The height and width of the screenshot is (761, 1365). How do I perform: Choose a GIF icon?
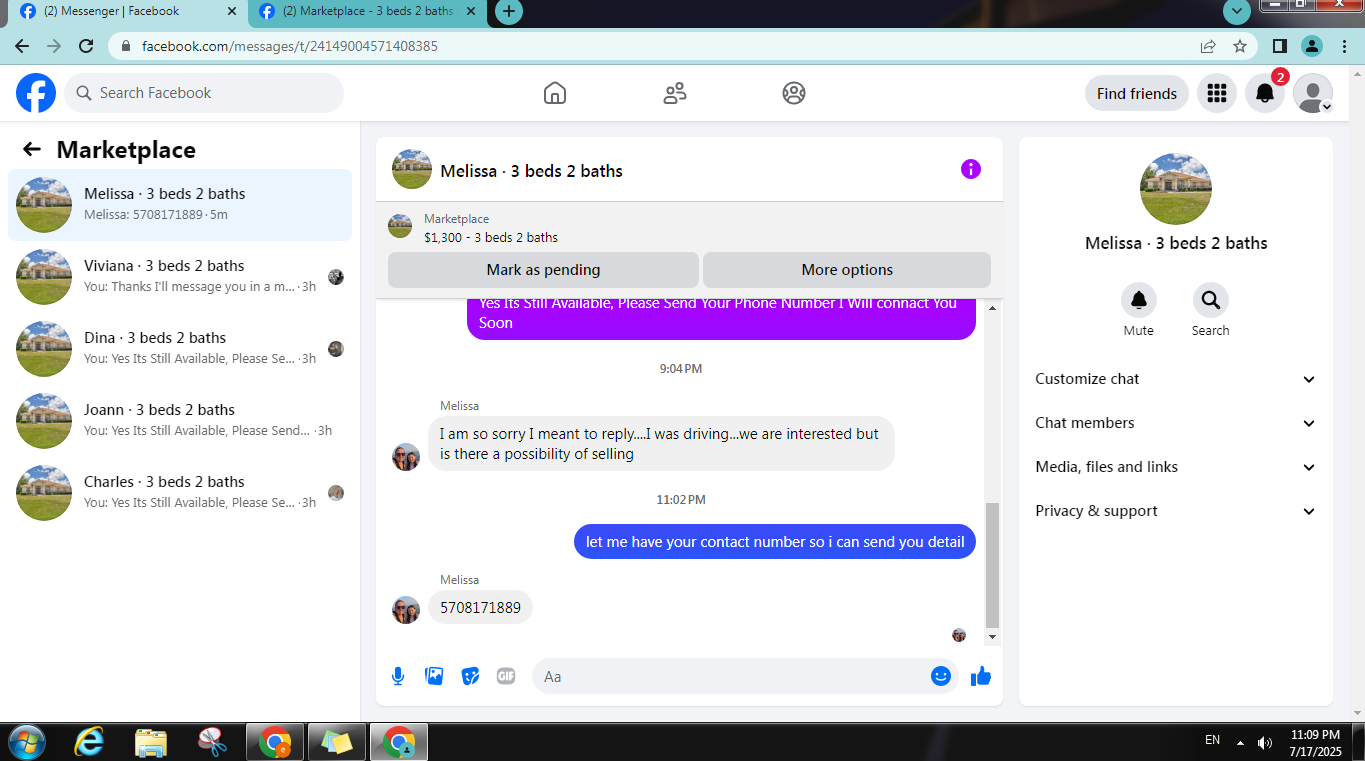click(506, 676)
